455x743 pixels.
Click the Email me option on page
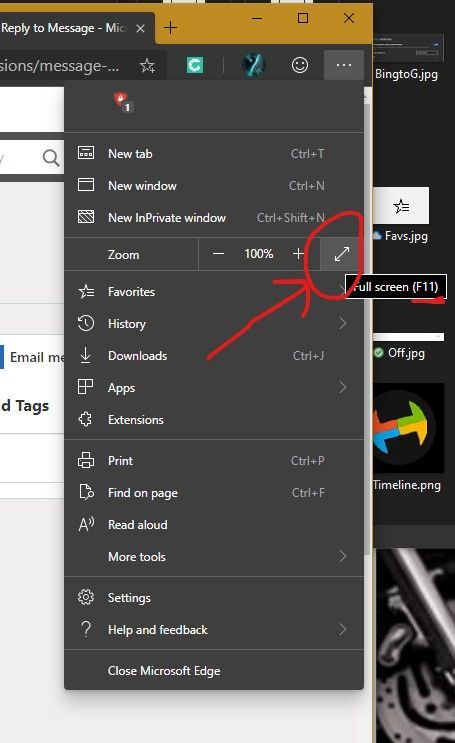[37, 357]
